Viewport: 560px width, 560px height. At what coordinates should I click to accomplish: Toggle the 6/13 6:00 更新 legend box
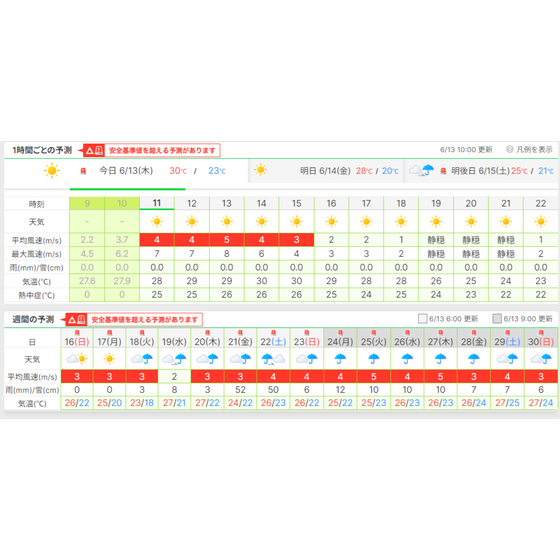point(422,319)
